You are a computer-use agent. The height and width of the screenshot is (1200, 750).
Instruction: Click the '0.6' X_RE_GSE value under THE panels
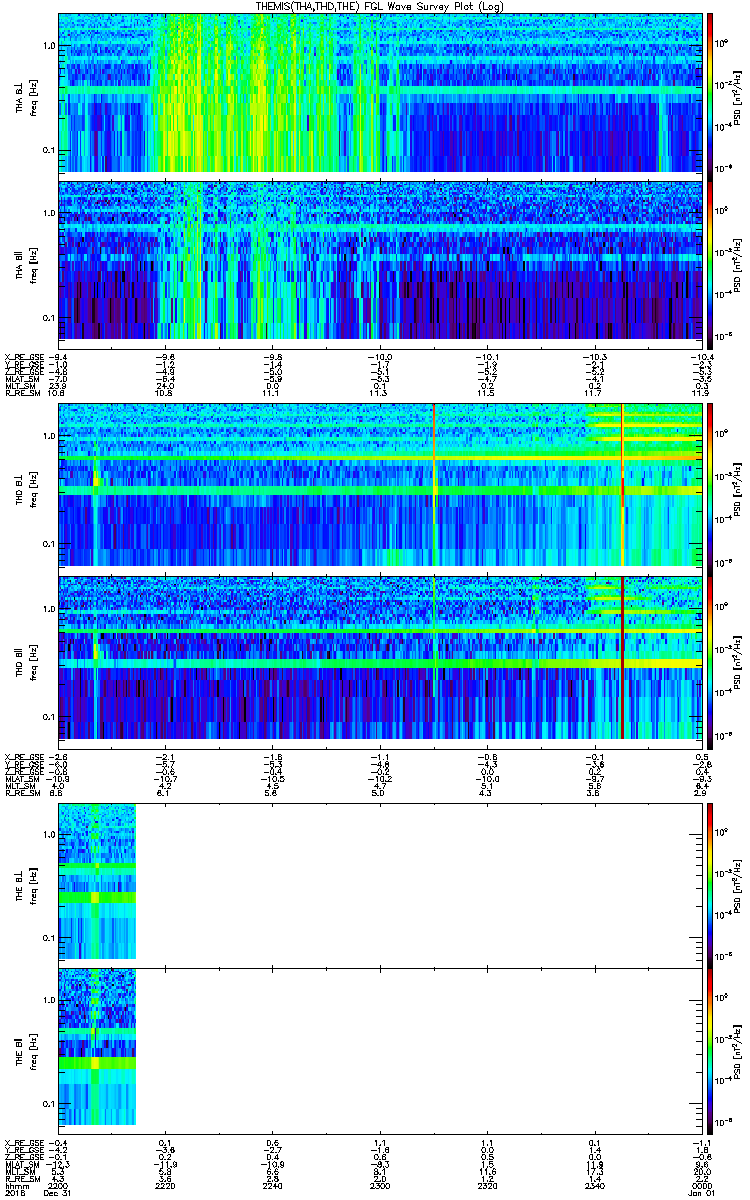pyautogui.click(x=272, y=1142)
